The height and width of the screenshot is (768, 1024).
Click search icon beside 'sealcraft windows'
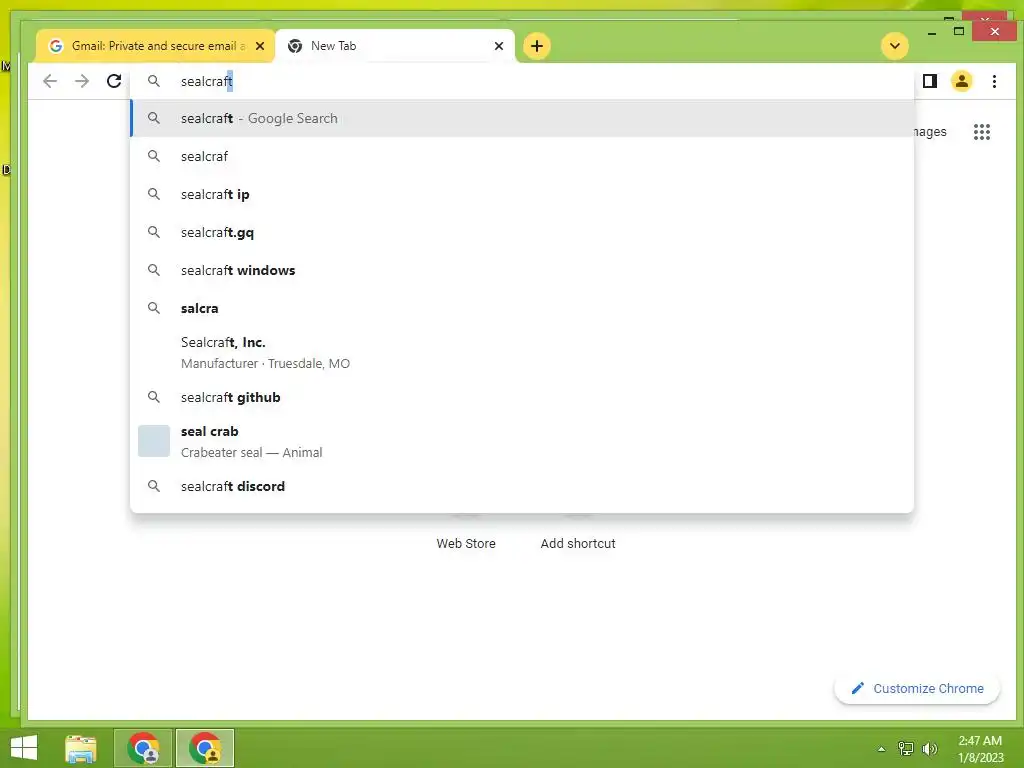[153, 269]
